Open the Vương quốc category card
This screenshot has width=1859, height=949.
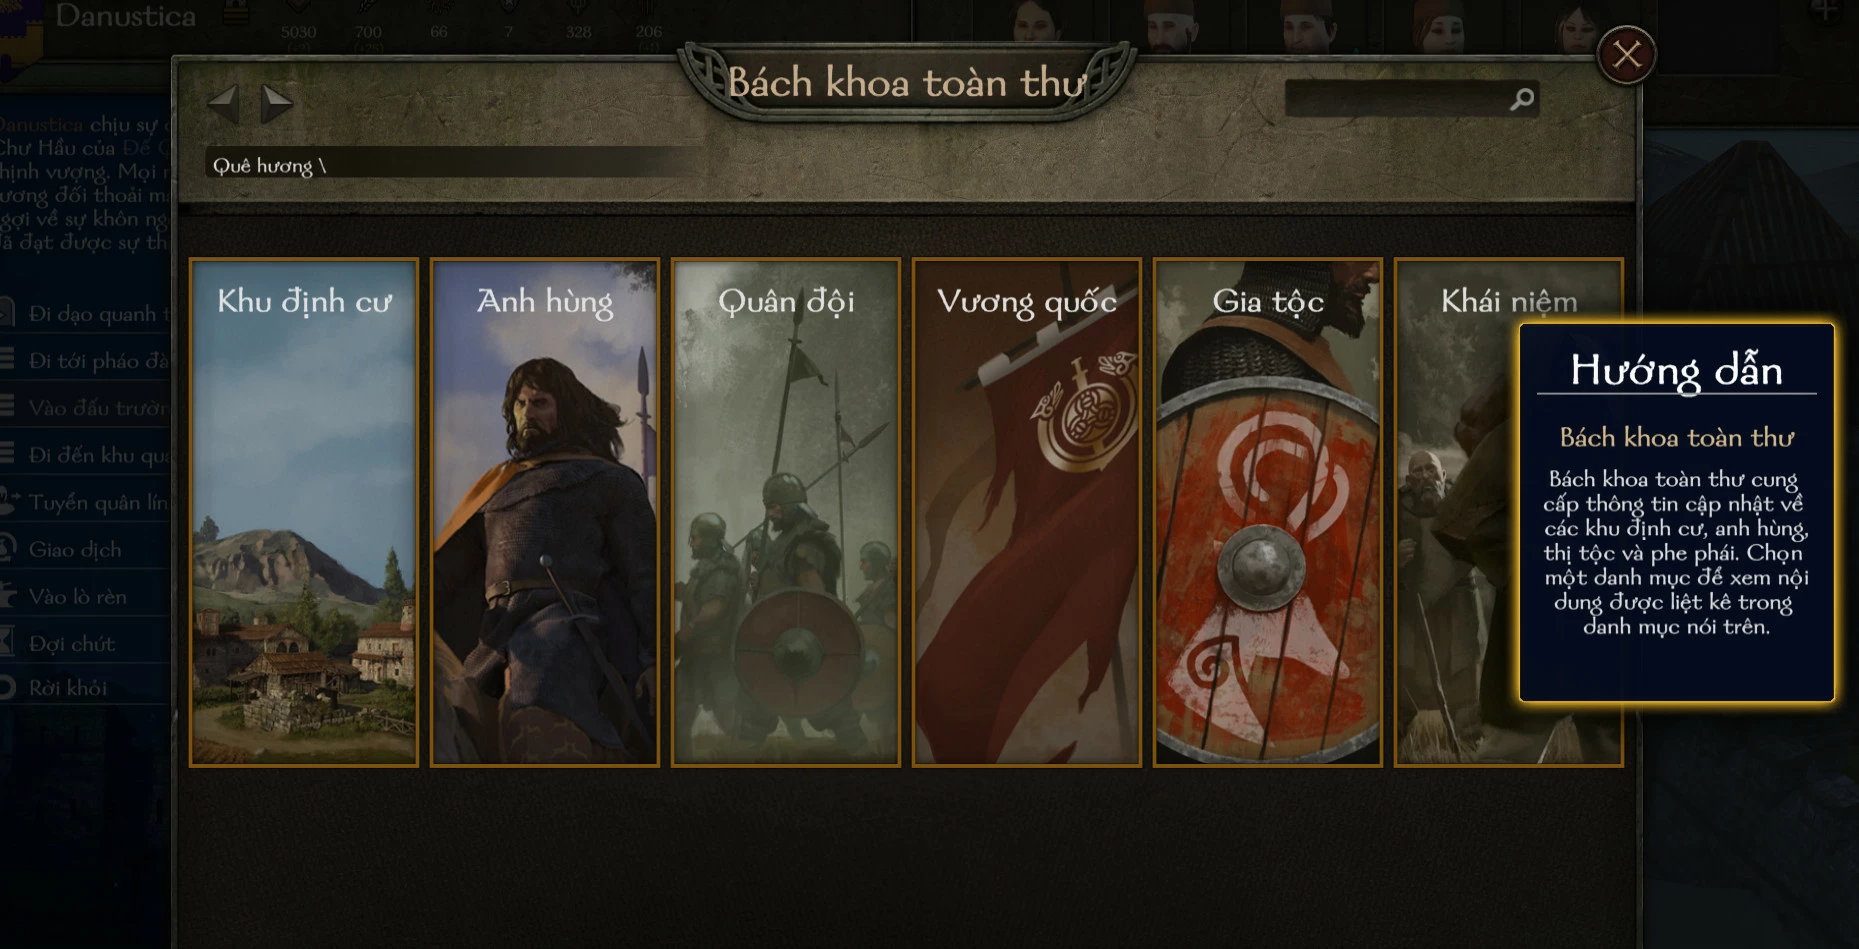click(x=1027, y=513)
